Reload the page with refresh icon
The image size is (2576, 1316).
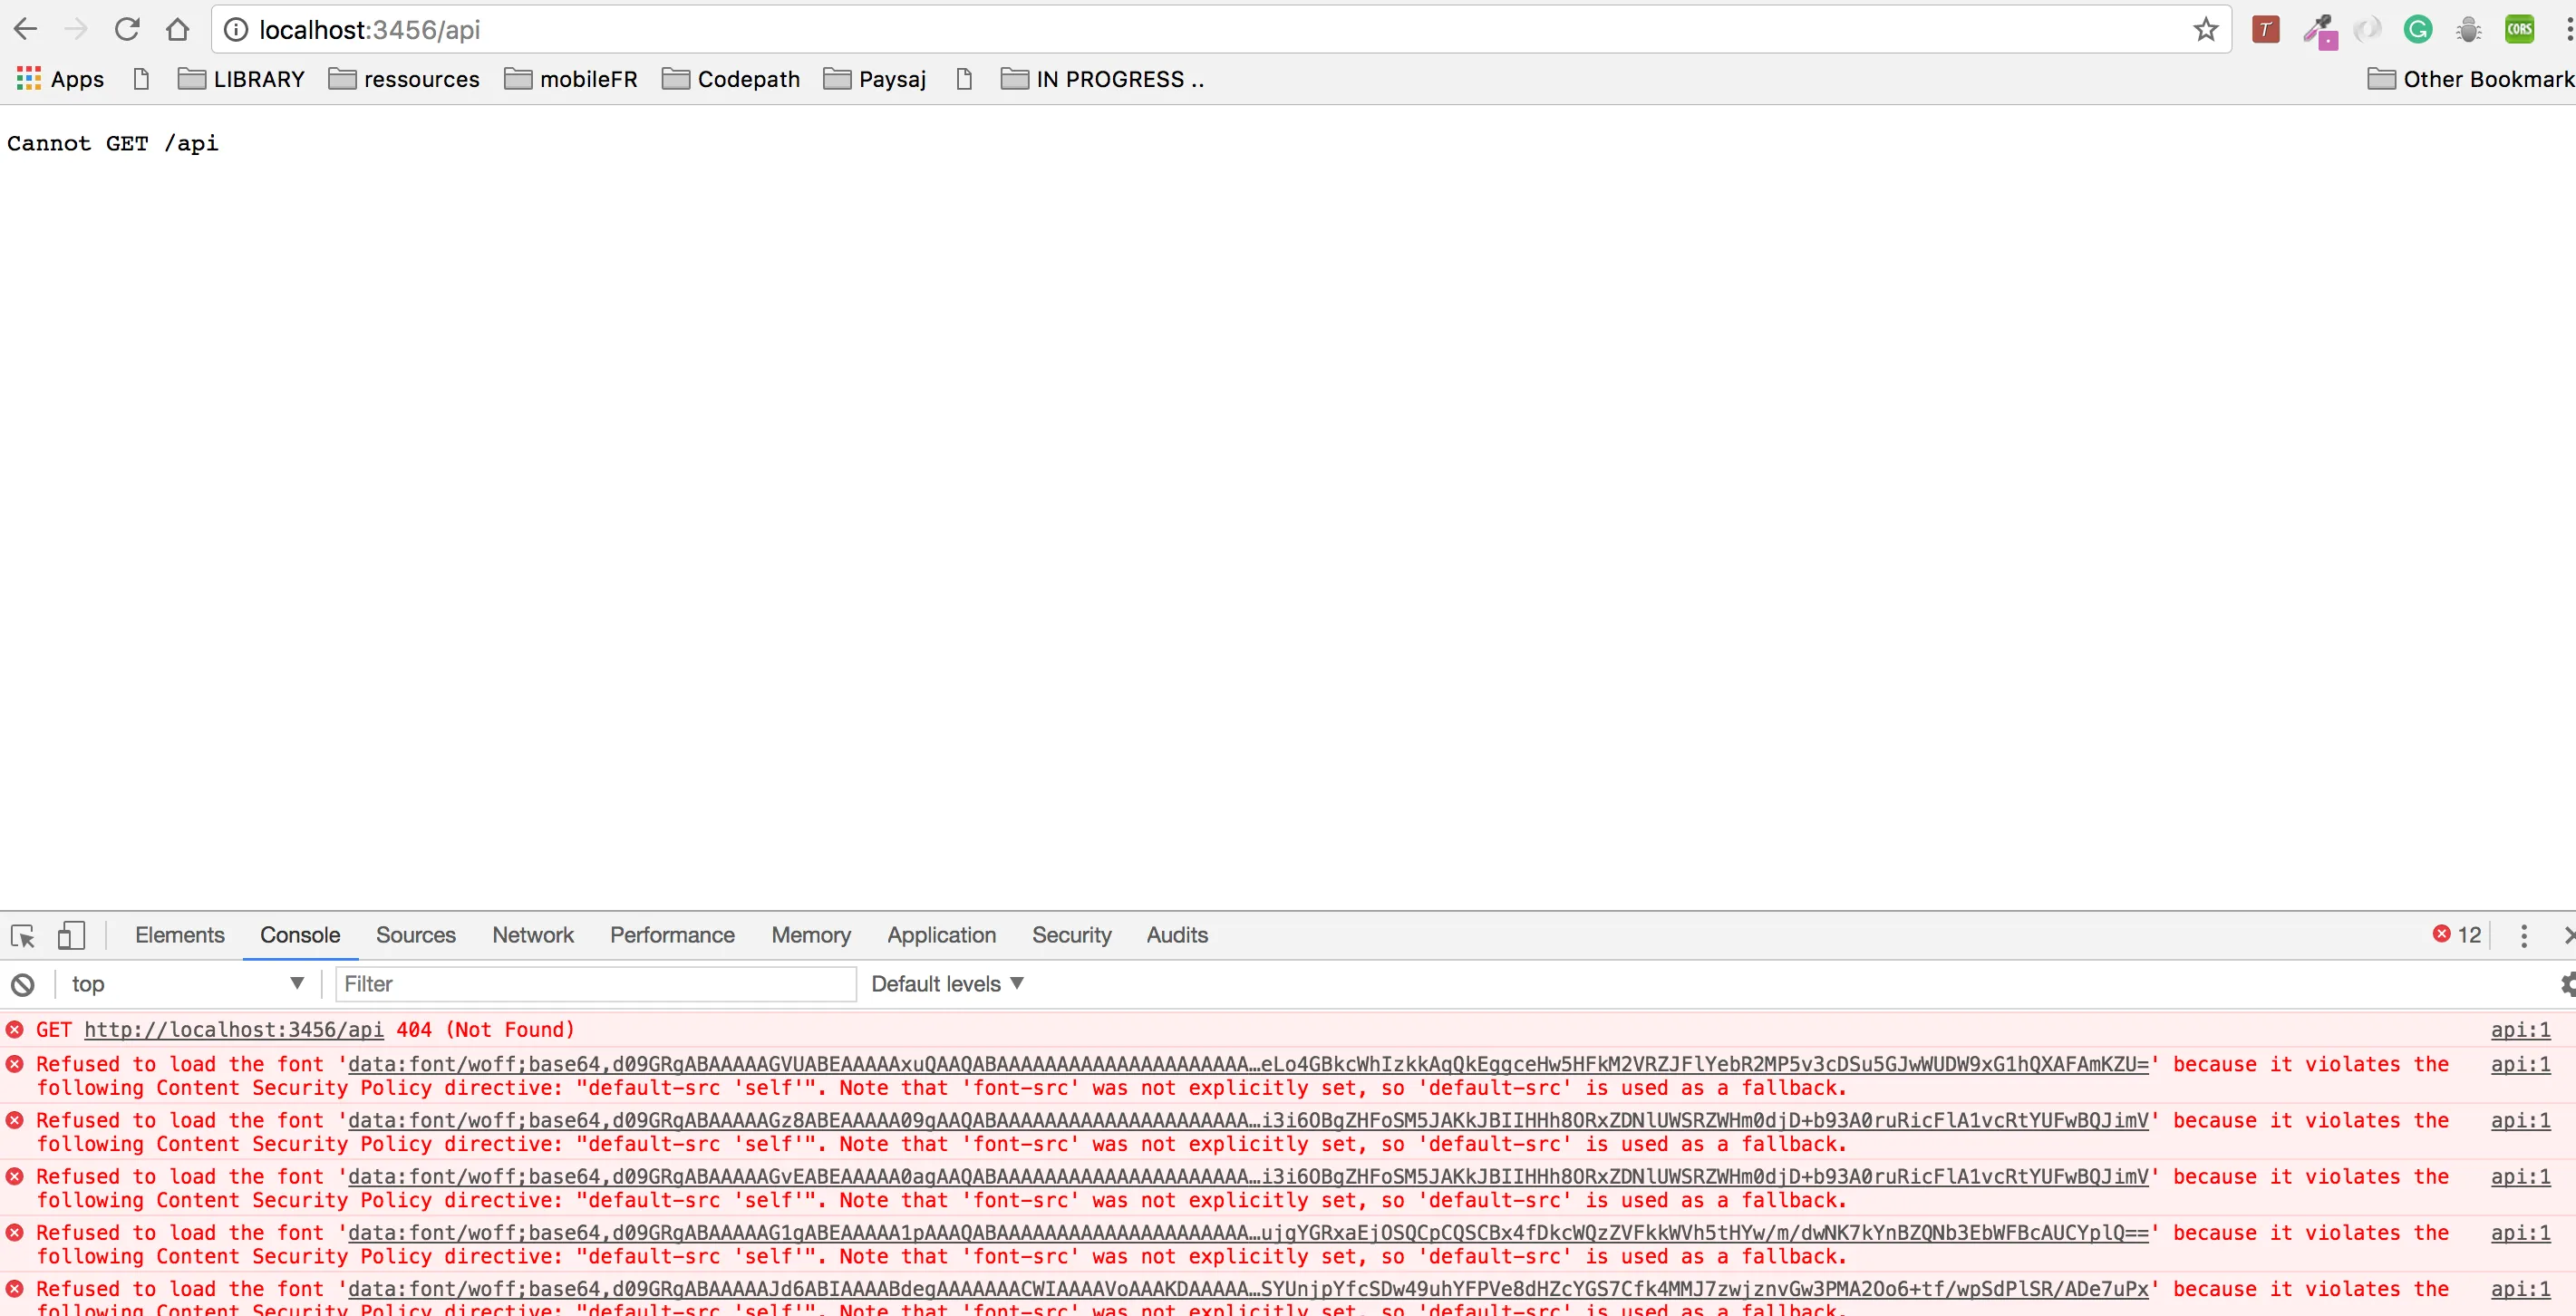tap(127, 29)
